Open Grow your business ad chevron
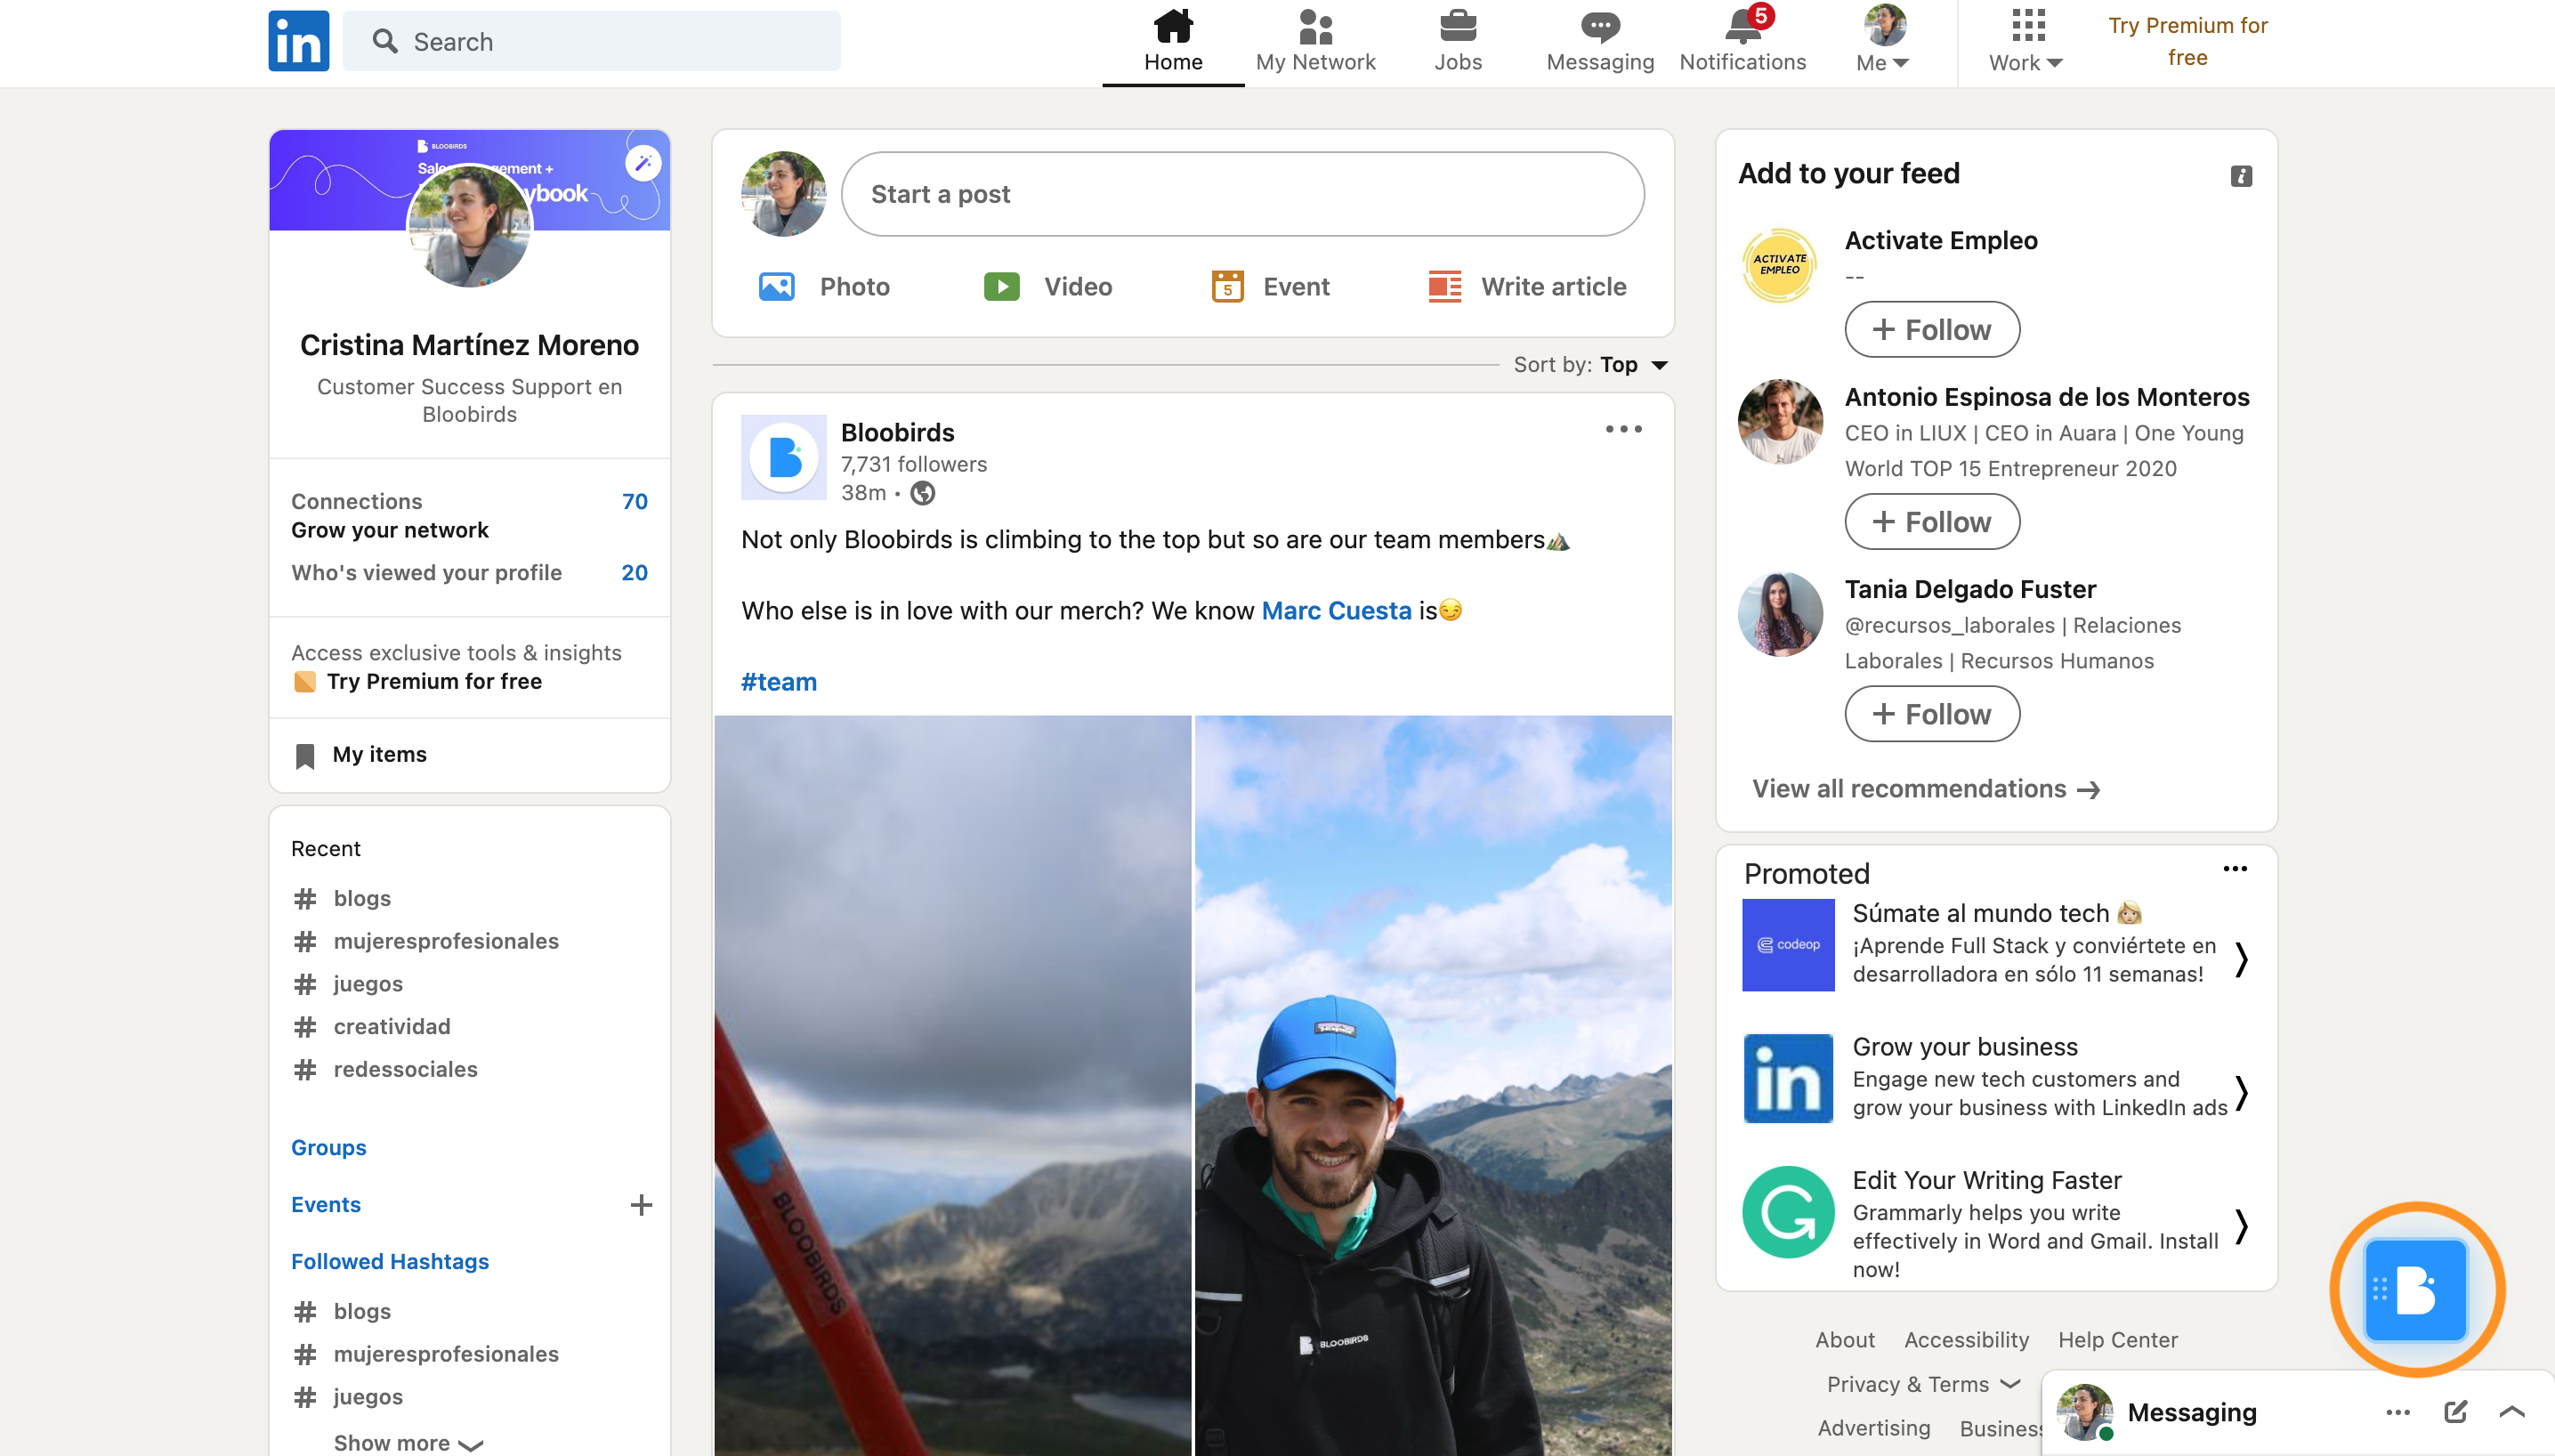 click(2242, 1093)
